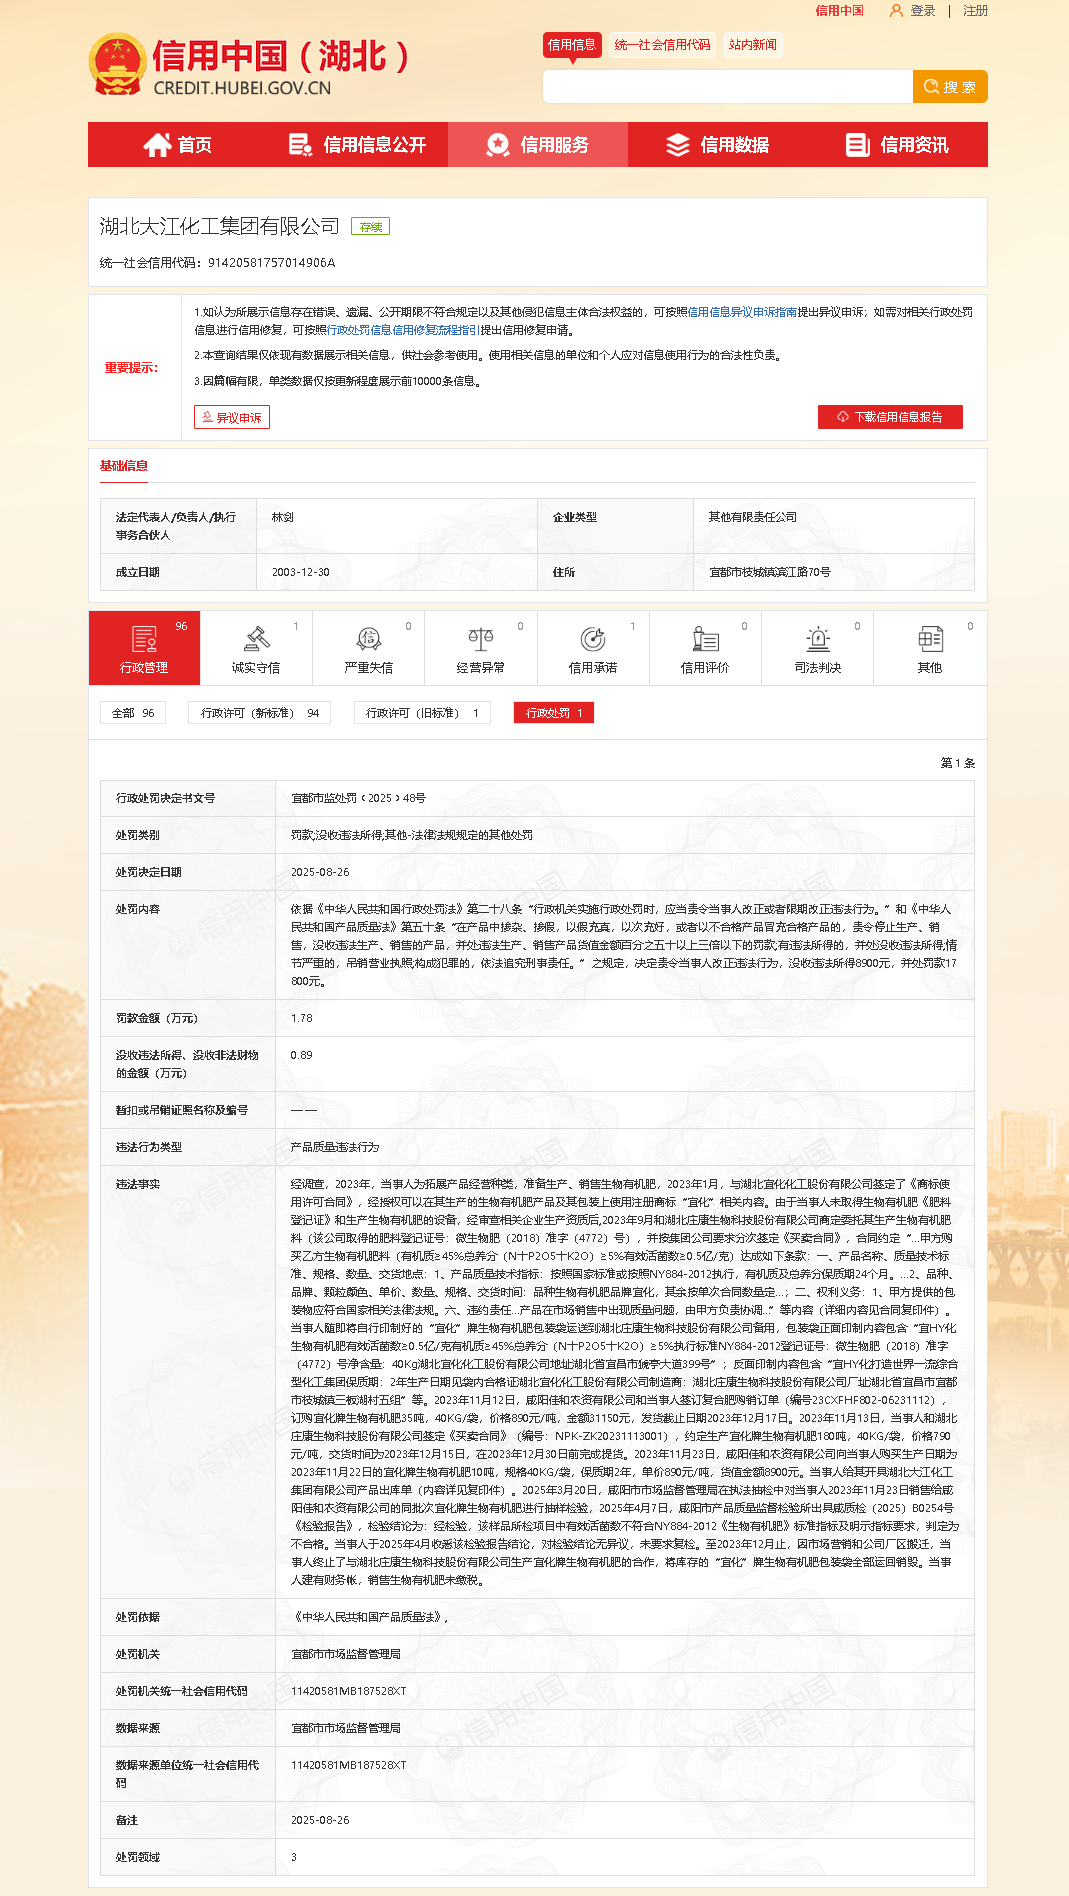1069x1896 pixels.
Task: Switch to 站内新闻 search tab
Action: click(x=753, y=45)
